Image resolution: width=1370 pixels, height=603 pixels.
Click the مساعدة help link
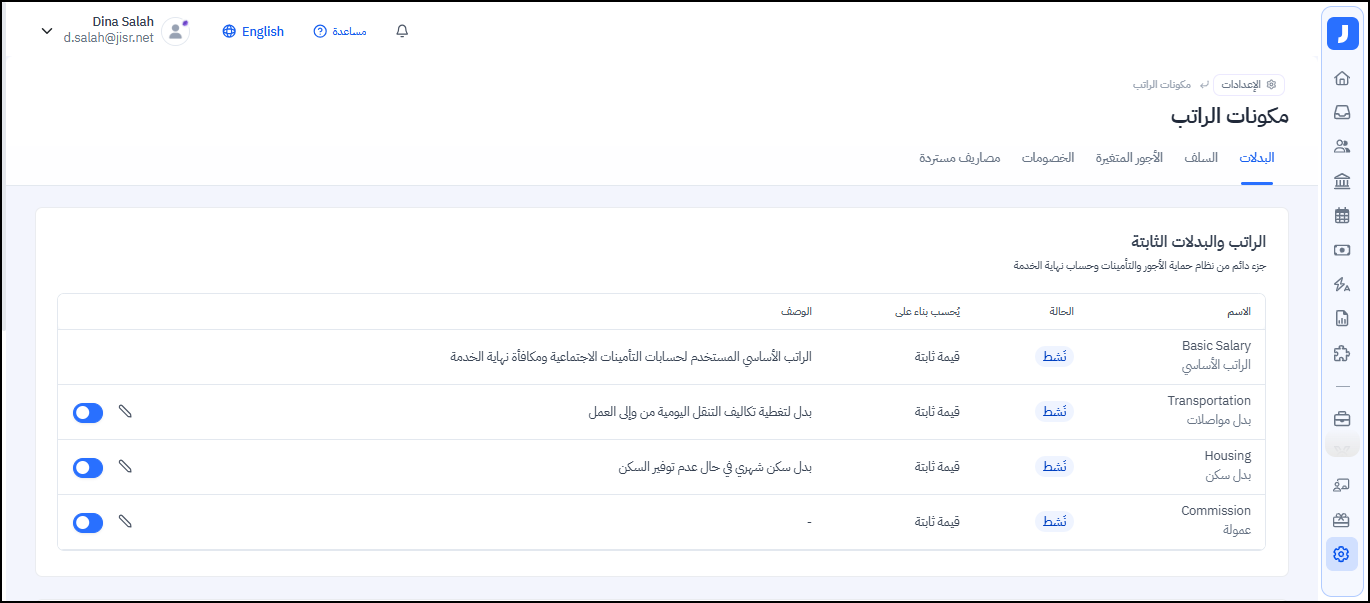[x=340, y=31]
